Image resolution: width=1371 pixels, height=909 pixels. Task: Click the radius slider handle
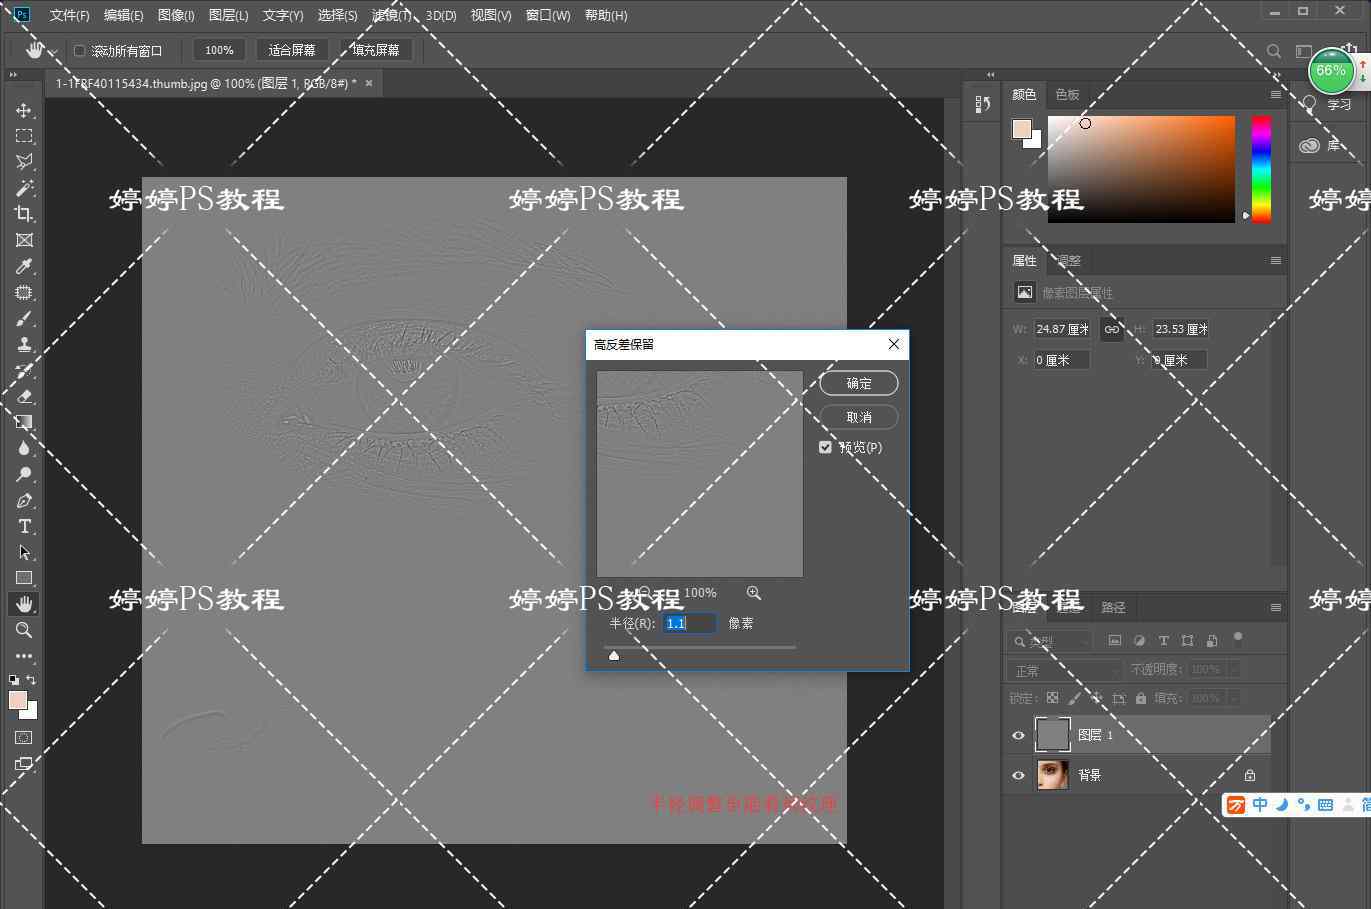click(614, 655)
